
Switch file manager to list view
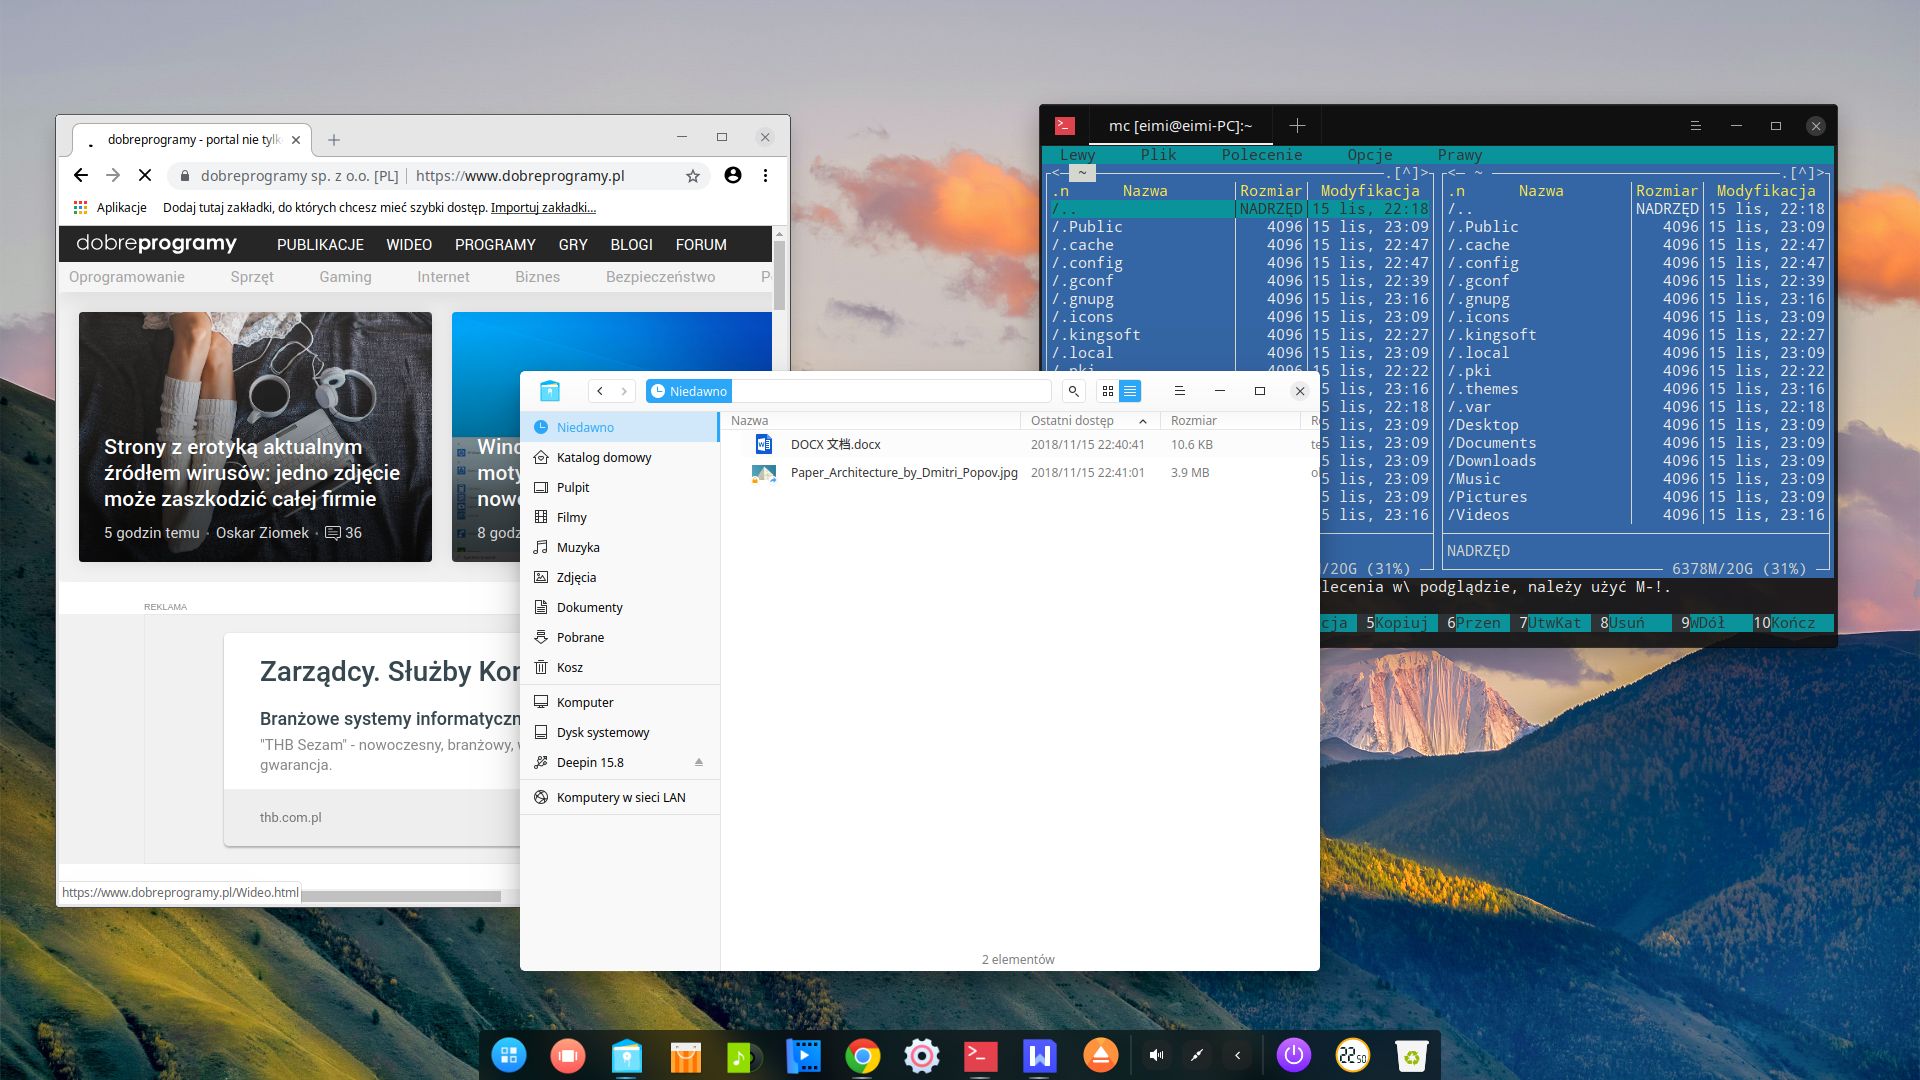[x=1130, y=391]
